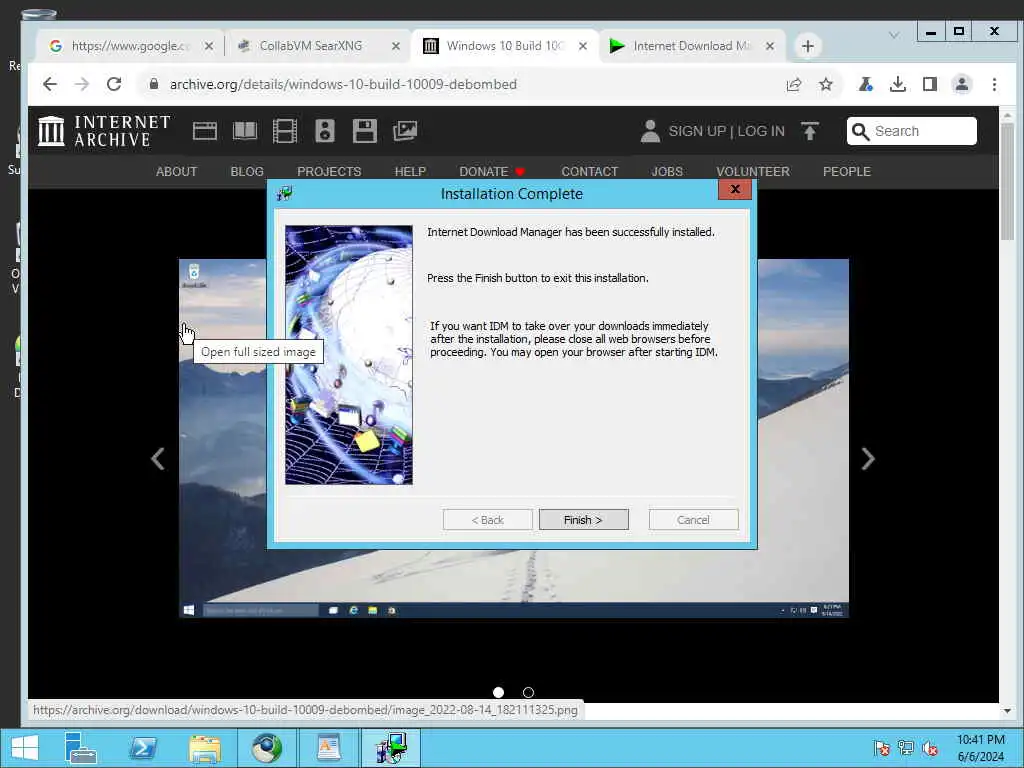The image size is (1024, 768).
Task: Click the IDM installer title bar icon
Action: tap(284, 193)
